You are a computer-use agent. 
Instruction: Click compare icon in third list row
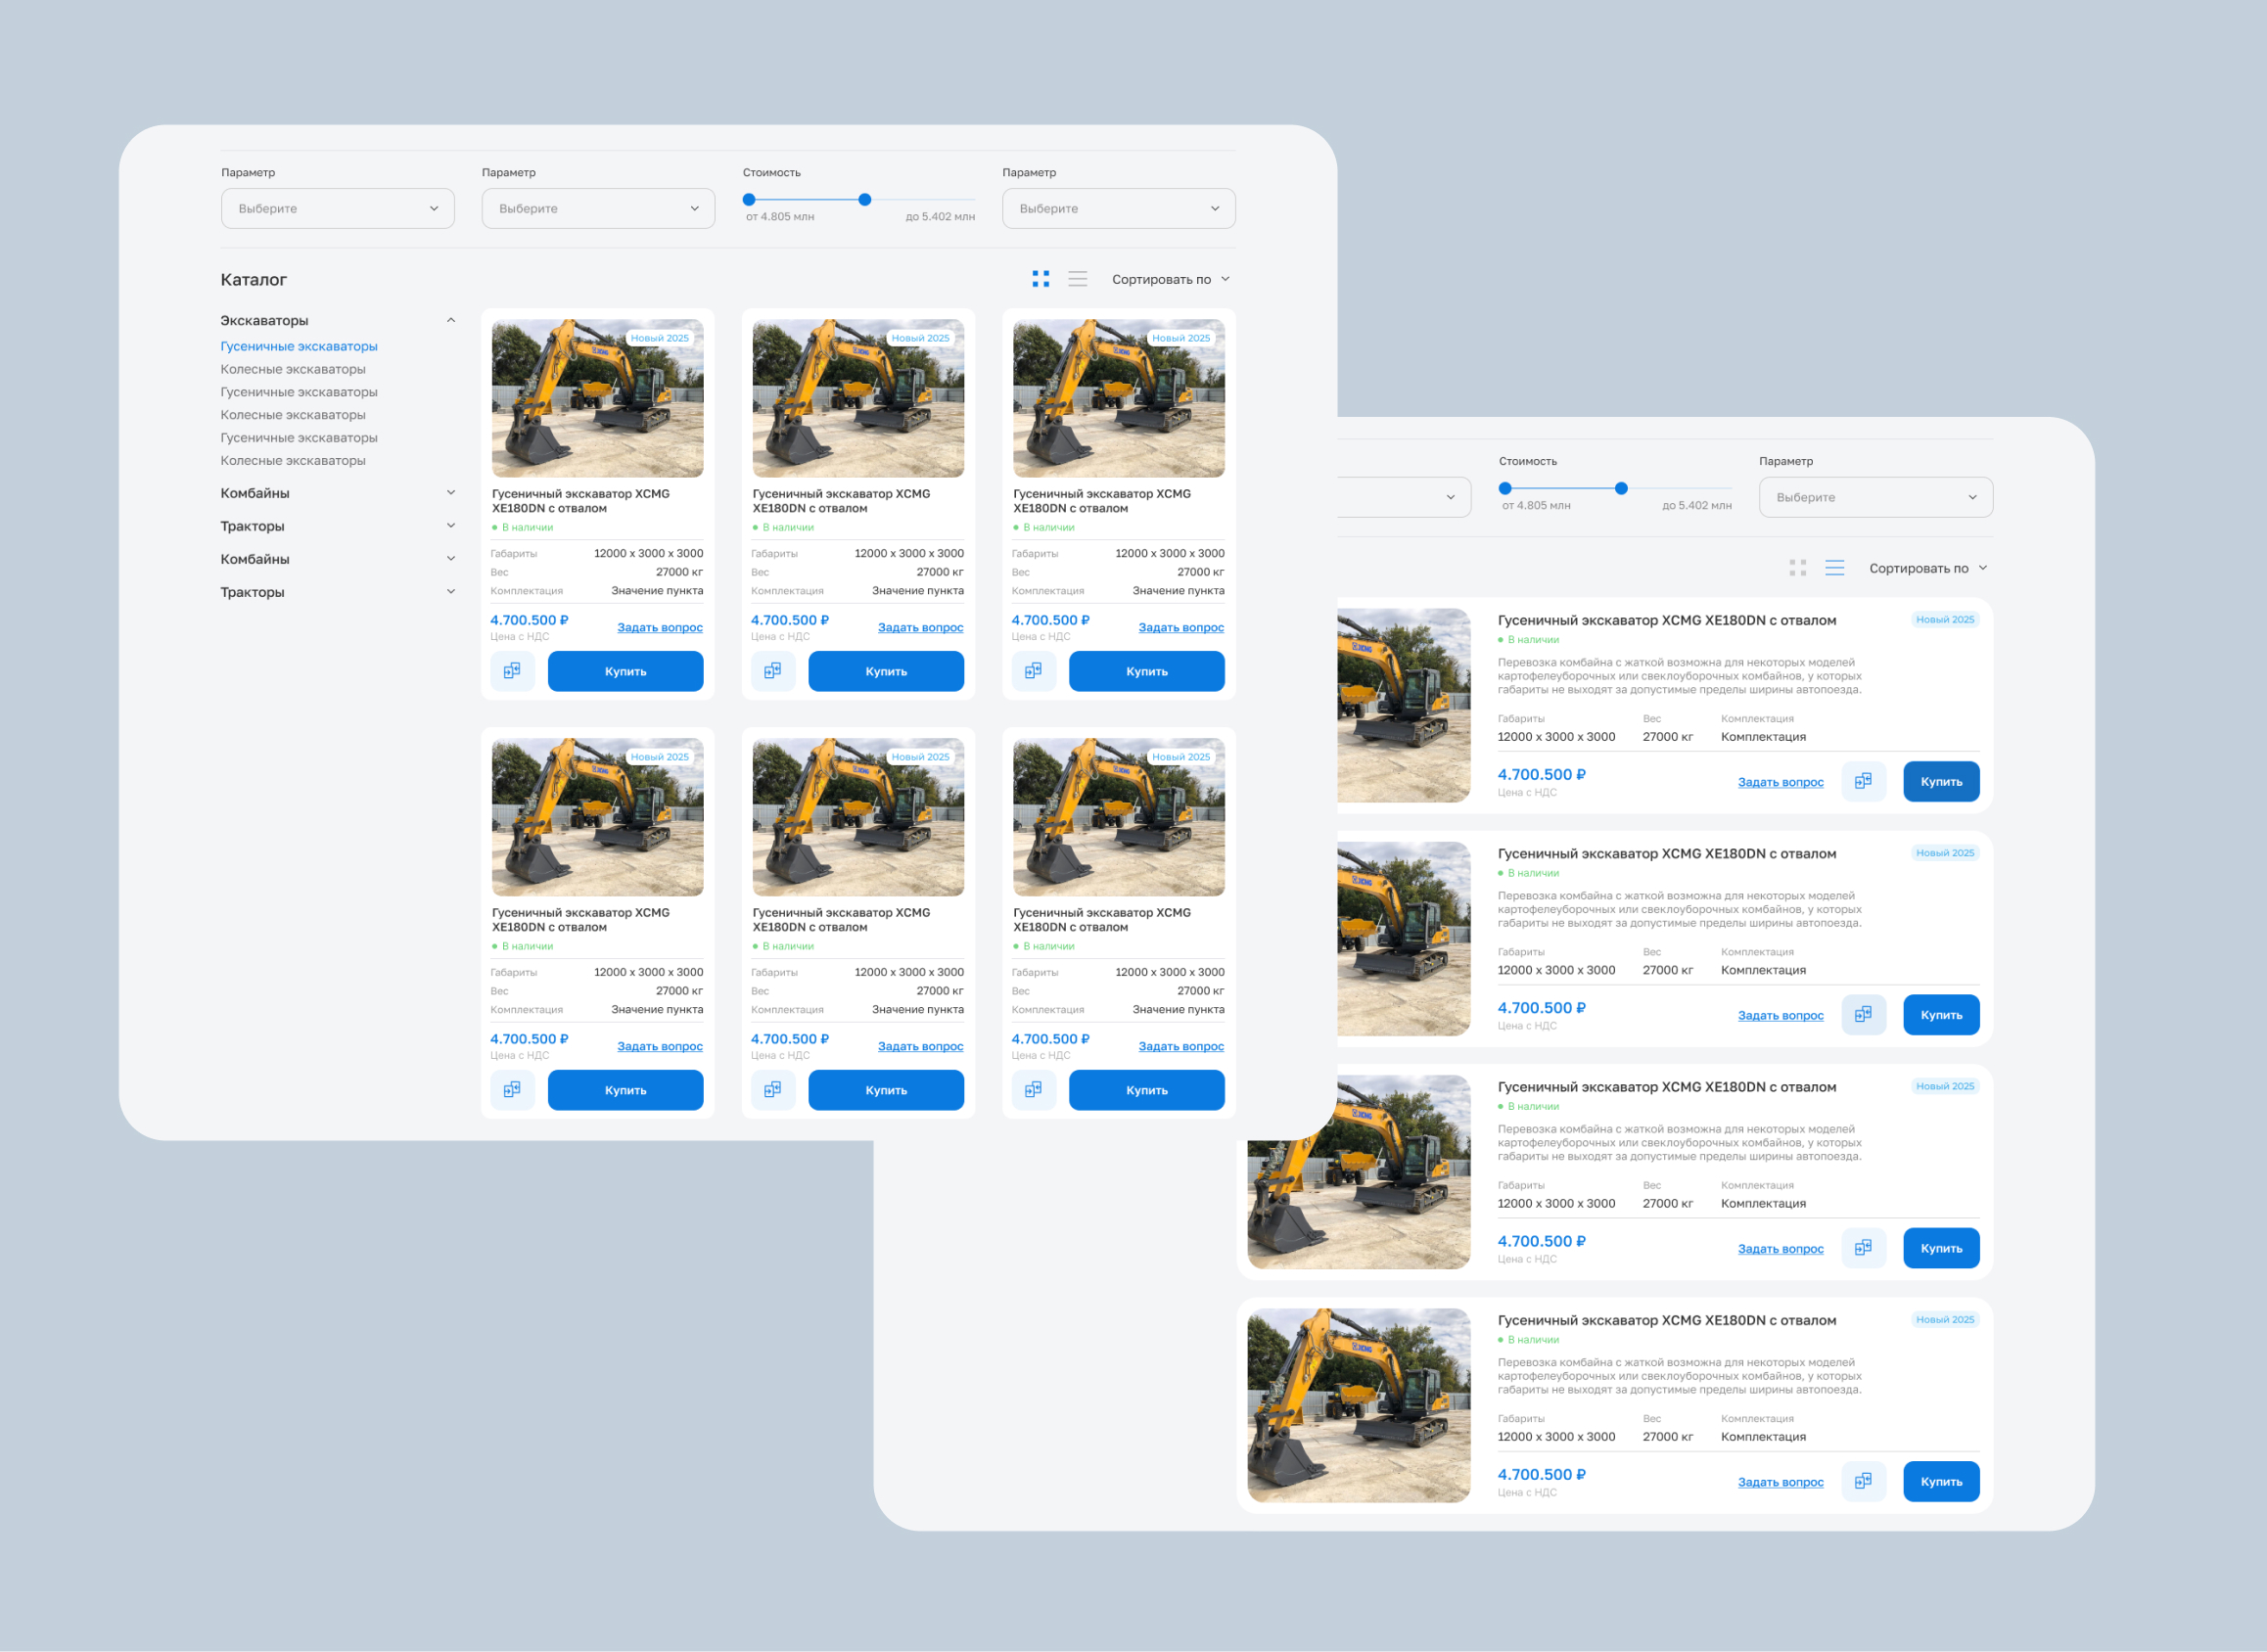pos(1863,1248)
